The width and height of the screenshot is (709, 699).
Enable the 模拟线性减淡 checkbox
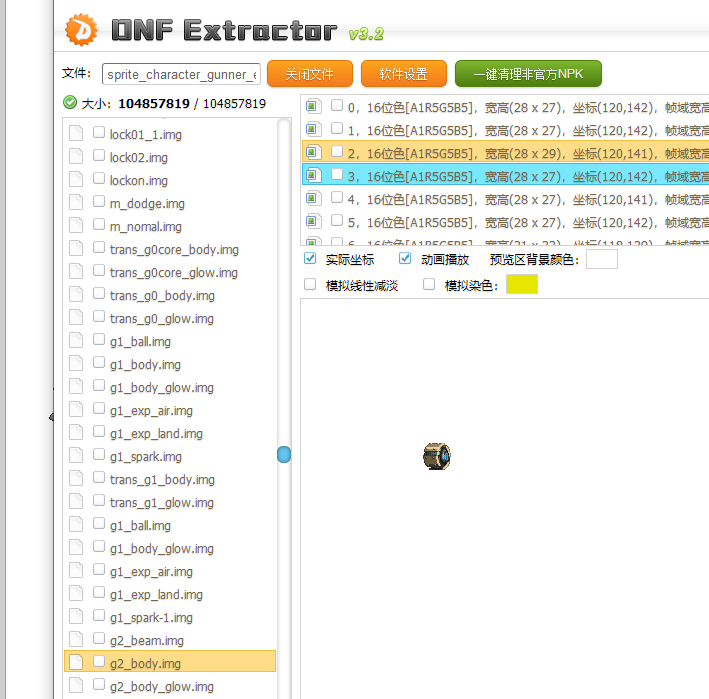click(x=310, y=285)
